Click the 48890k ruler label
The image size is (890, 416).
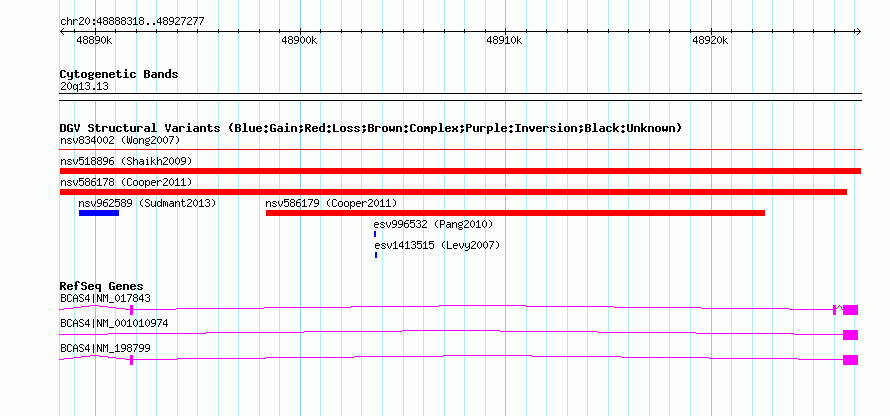[94, 41]
